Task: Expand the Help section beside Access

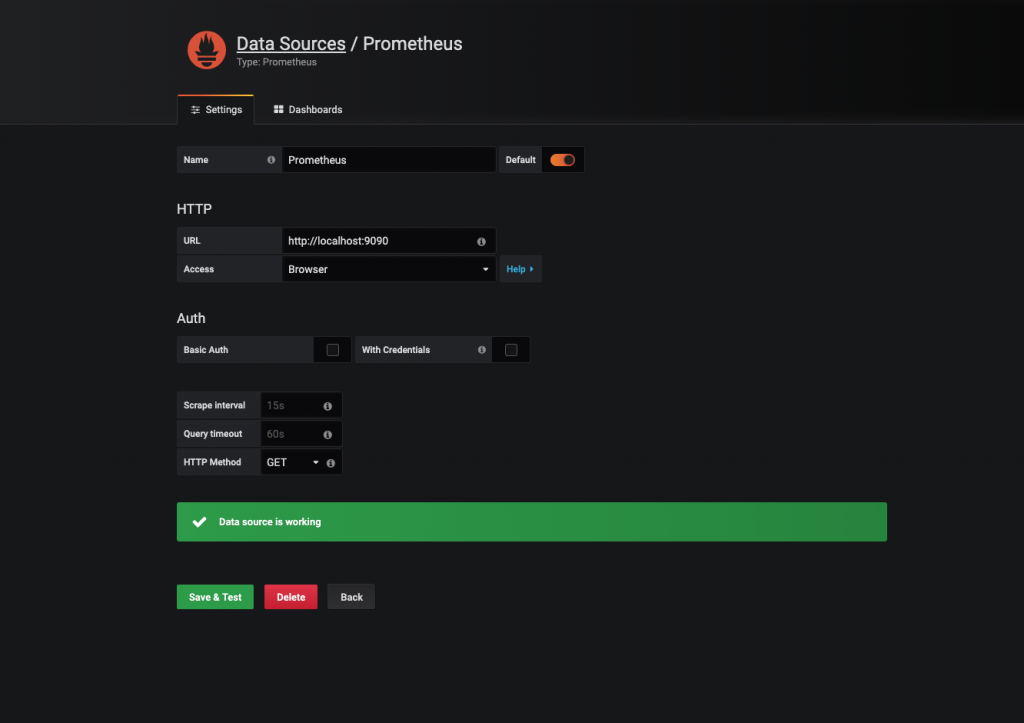Action: point(520,269)
